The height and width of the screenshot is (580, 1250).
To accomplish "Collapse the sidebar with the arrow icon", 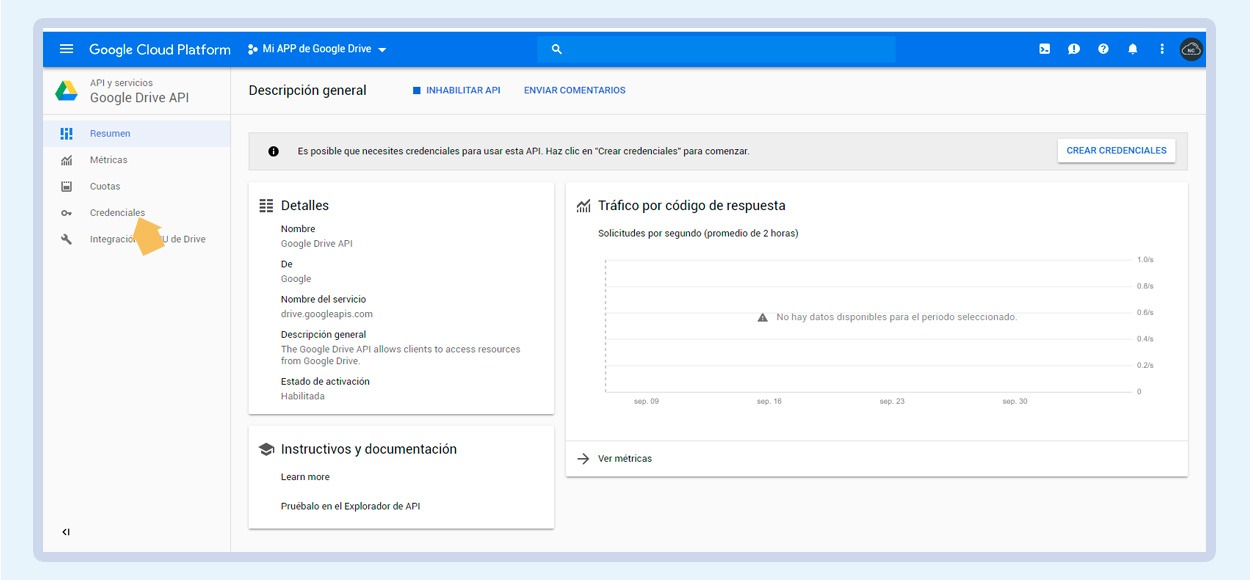I will (66, 532).
